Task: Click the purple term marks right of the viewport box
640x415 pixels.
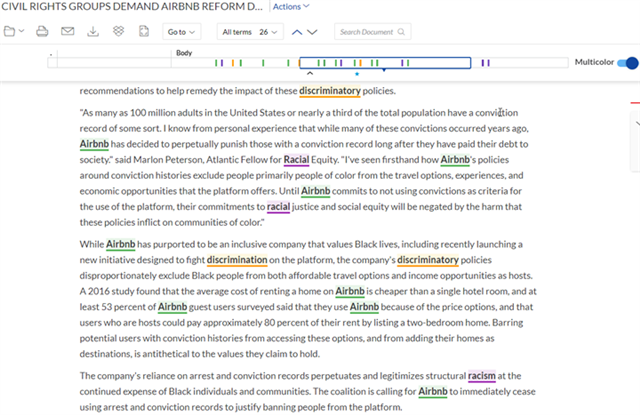Action: [485, 63]
